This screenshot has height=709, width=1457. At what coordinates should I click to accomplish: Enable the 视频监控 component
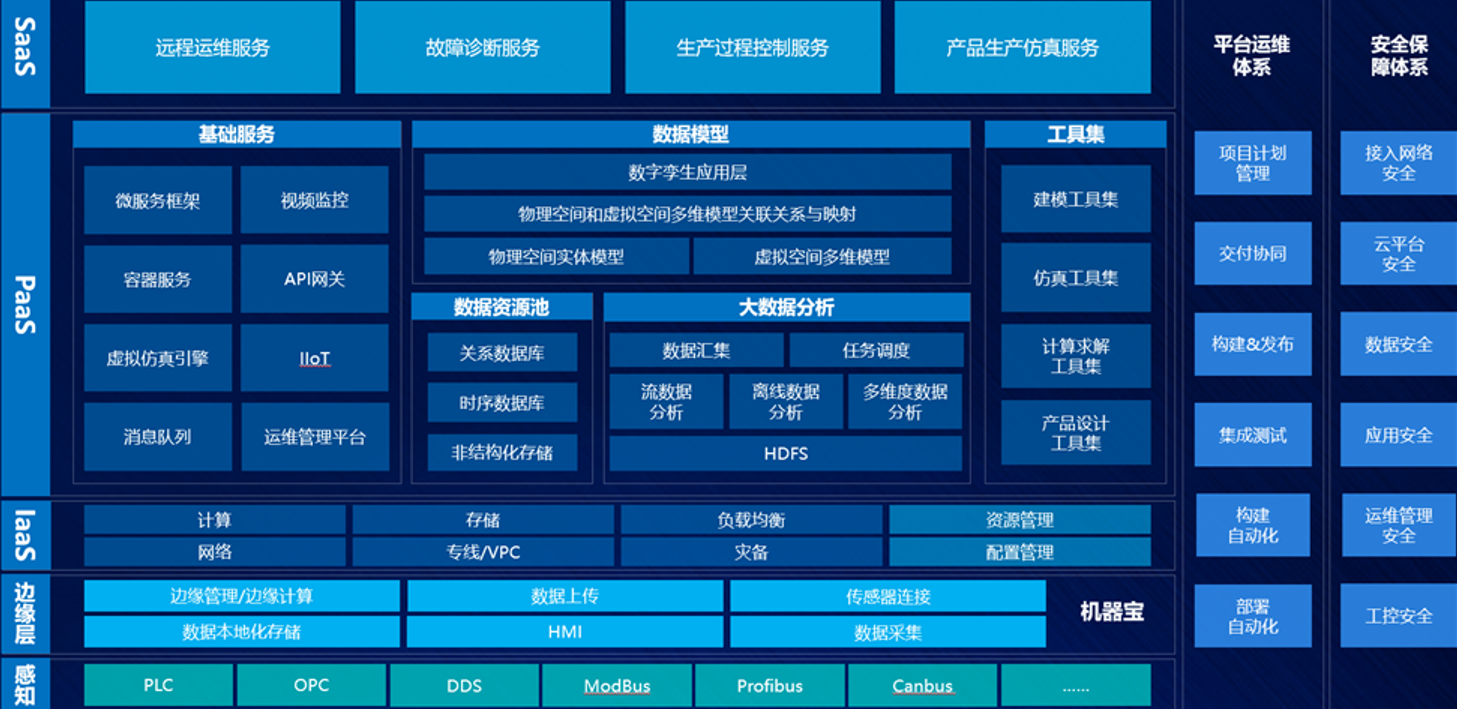pyautogui.click(x=313, y=200)
